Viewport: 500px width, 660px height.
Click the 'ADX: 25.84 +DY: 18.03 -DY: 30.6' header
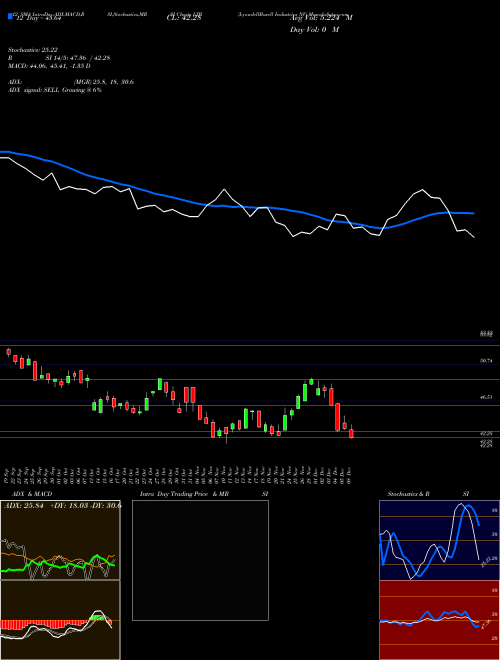(62, 506)
